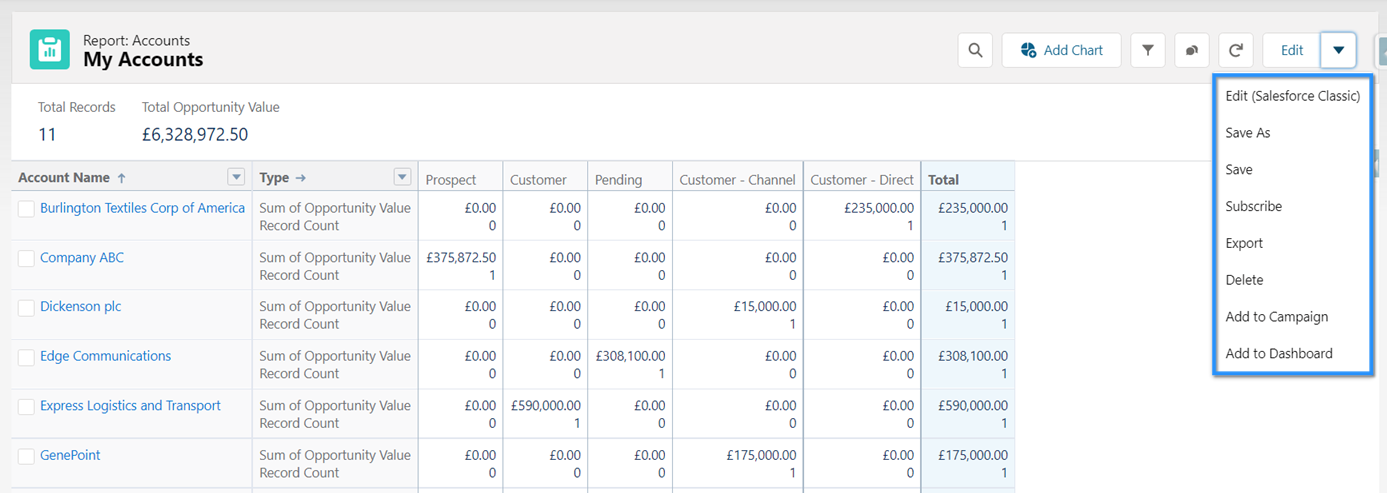The width and height of the screenshot is (1387, 493).
Task: Click the green report icon beside My Accounts
Action: [49, 50]
